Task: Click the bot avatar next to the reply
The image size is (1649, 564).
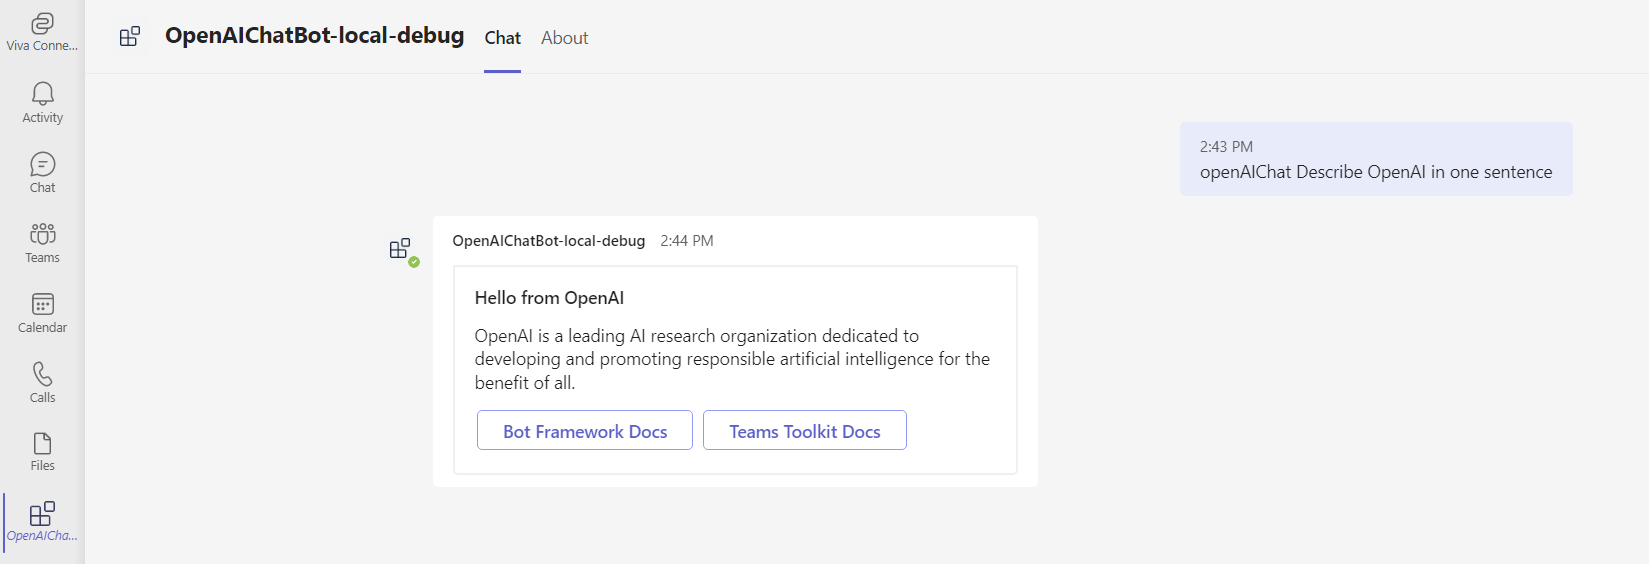Action: (401, 249)
